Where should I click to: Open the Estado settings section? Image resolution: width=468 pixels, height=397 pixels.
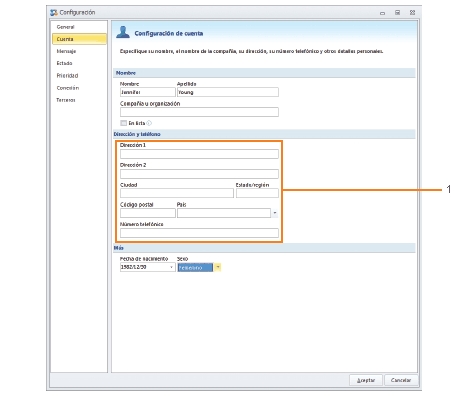click(64, 63)
